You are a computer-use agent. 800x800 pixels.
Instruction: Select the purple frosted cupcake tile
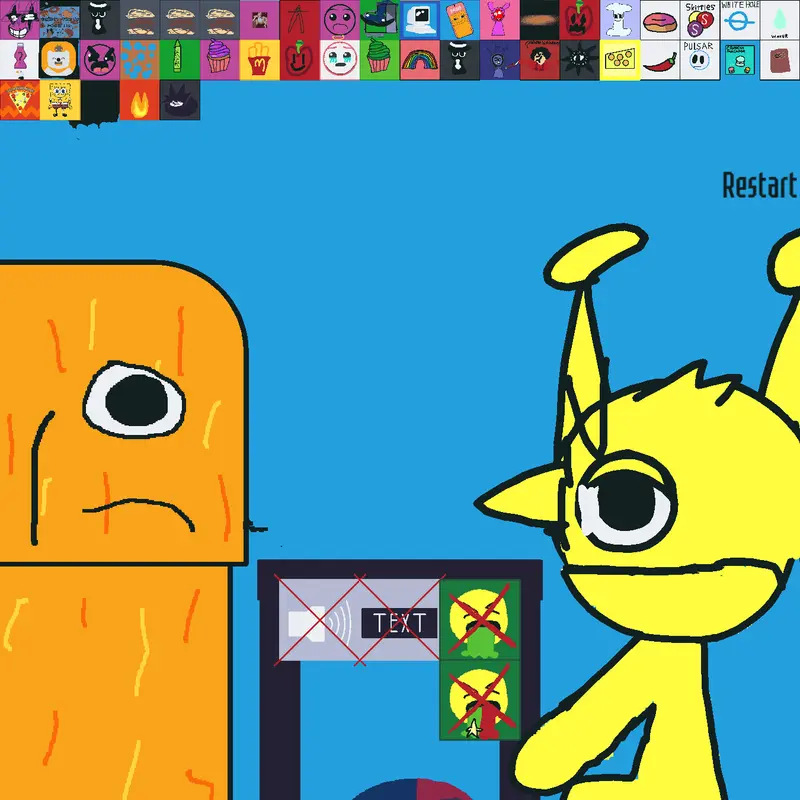tap(219, 60)
